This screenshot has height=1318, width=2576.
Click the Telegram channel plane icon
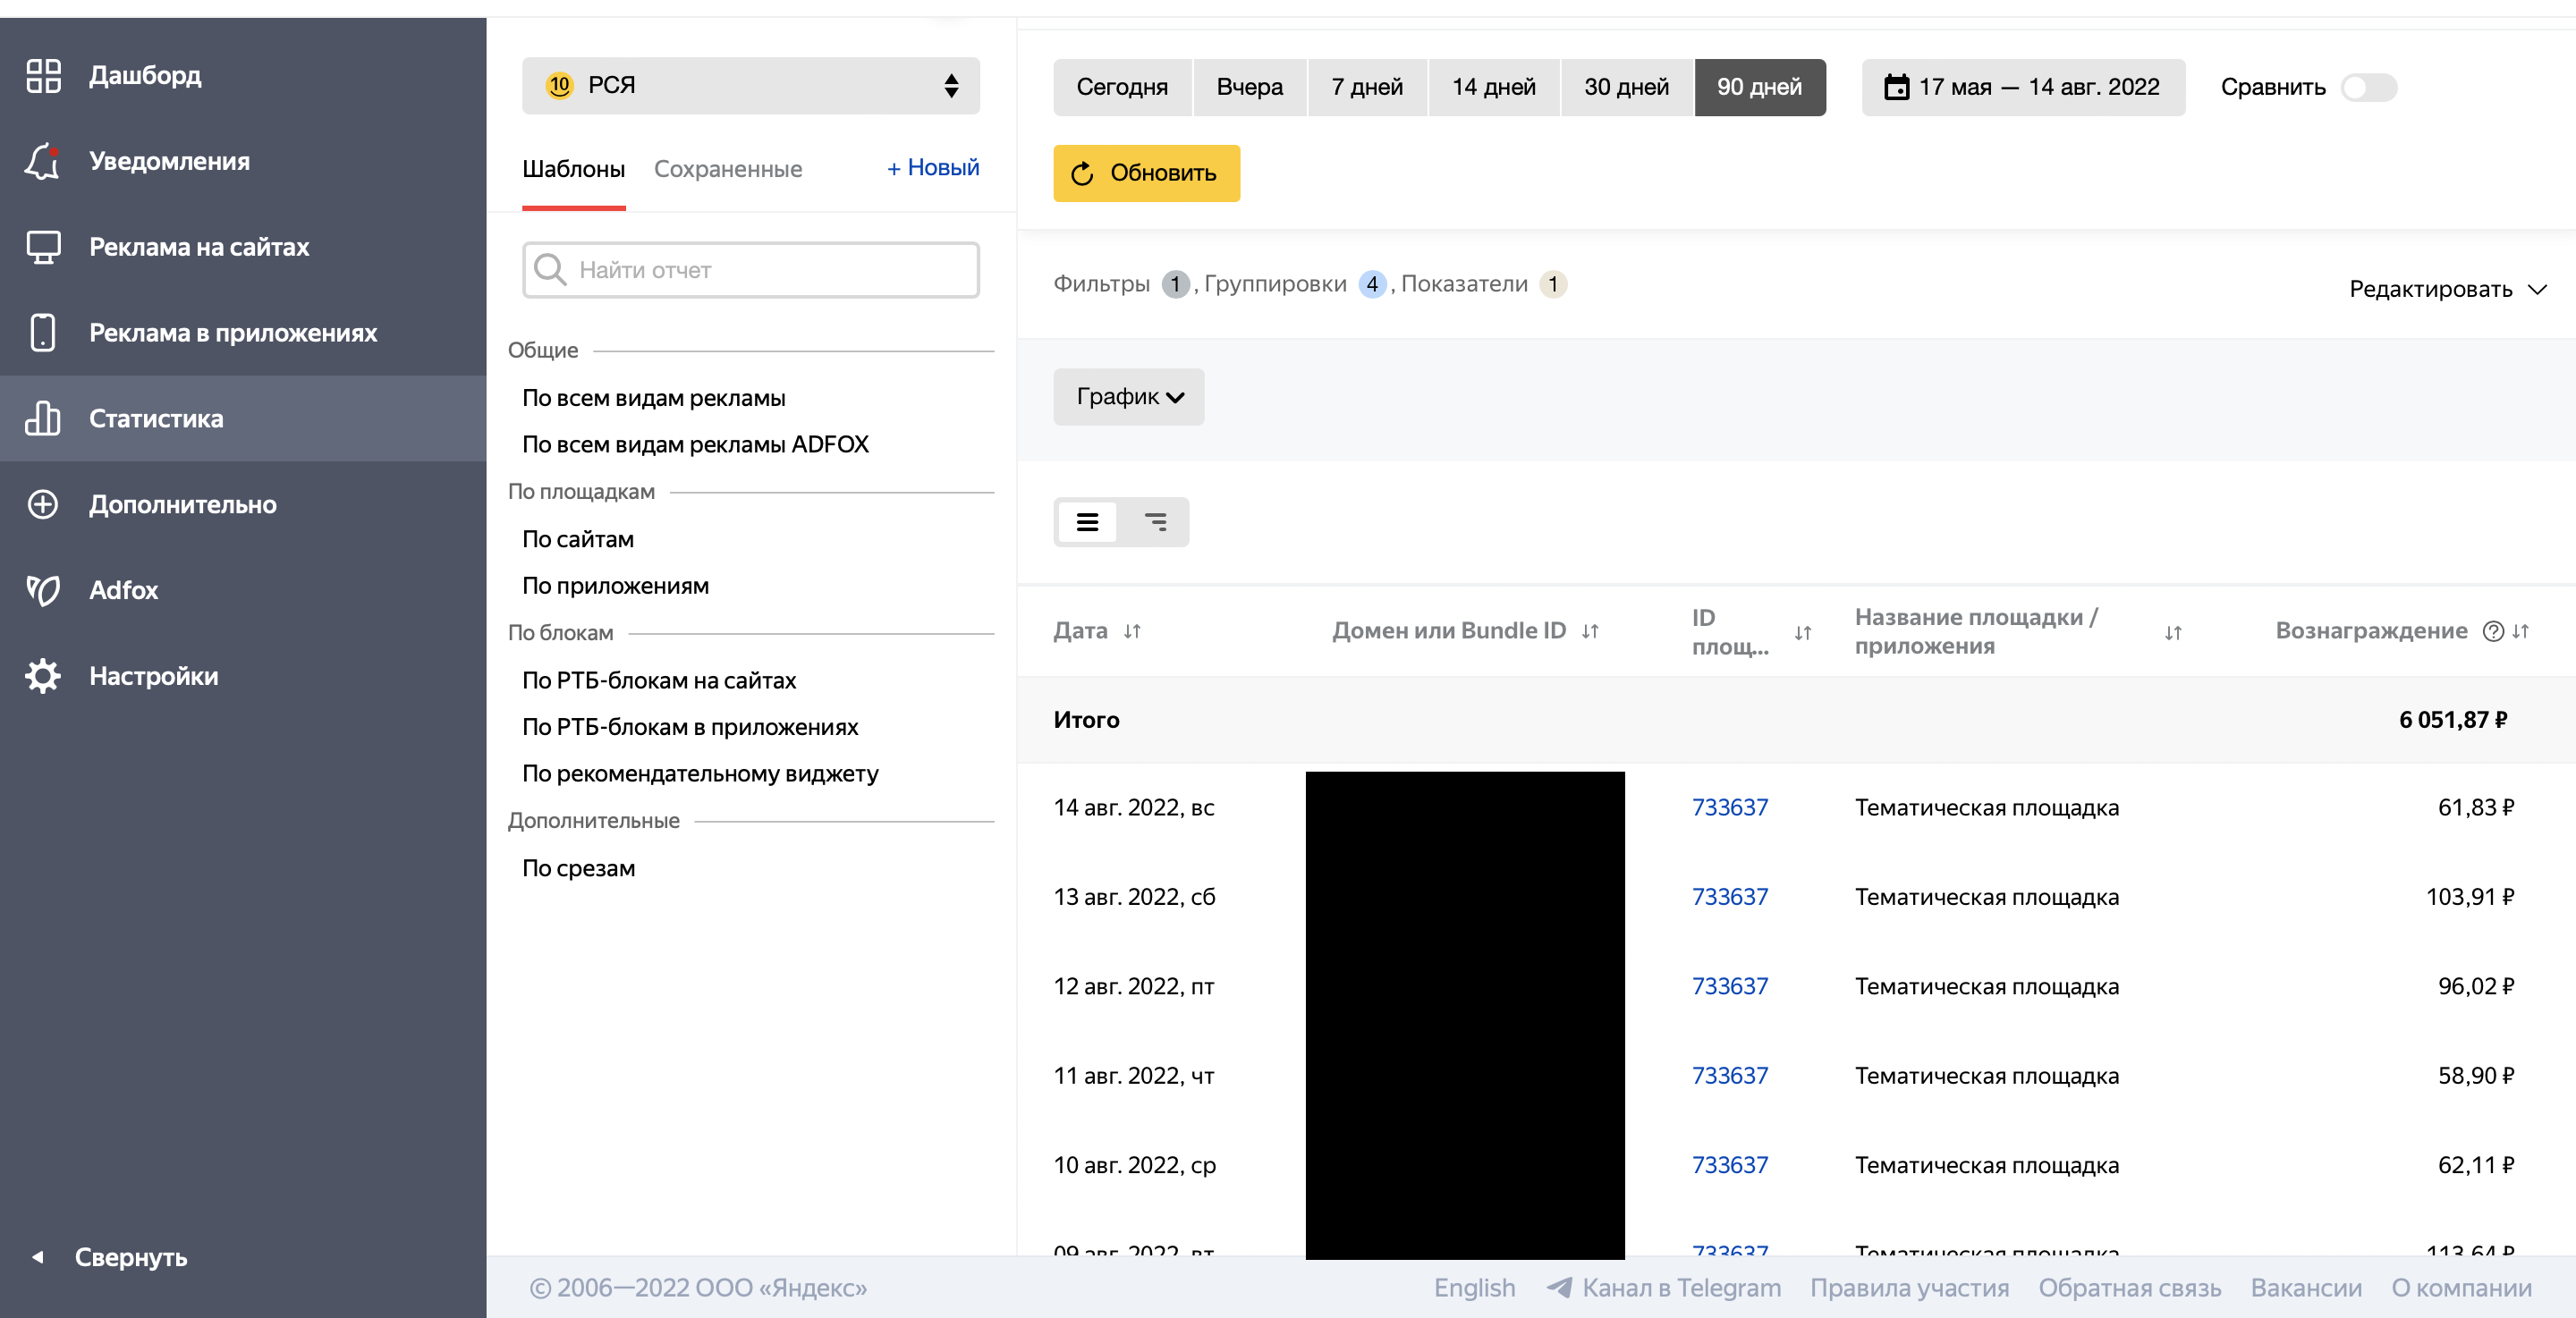coord(1558,1287)
